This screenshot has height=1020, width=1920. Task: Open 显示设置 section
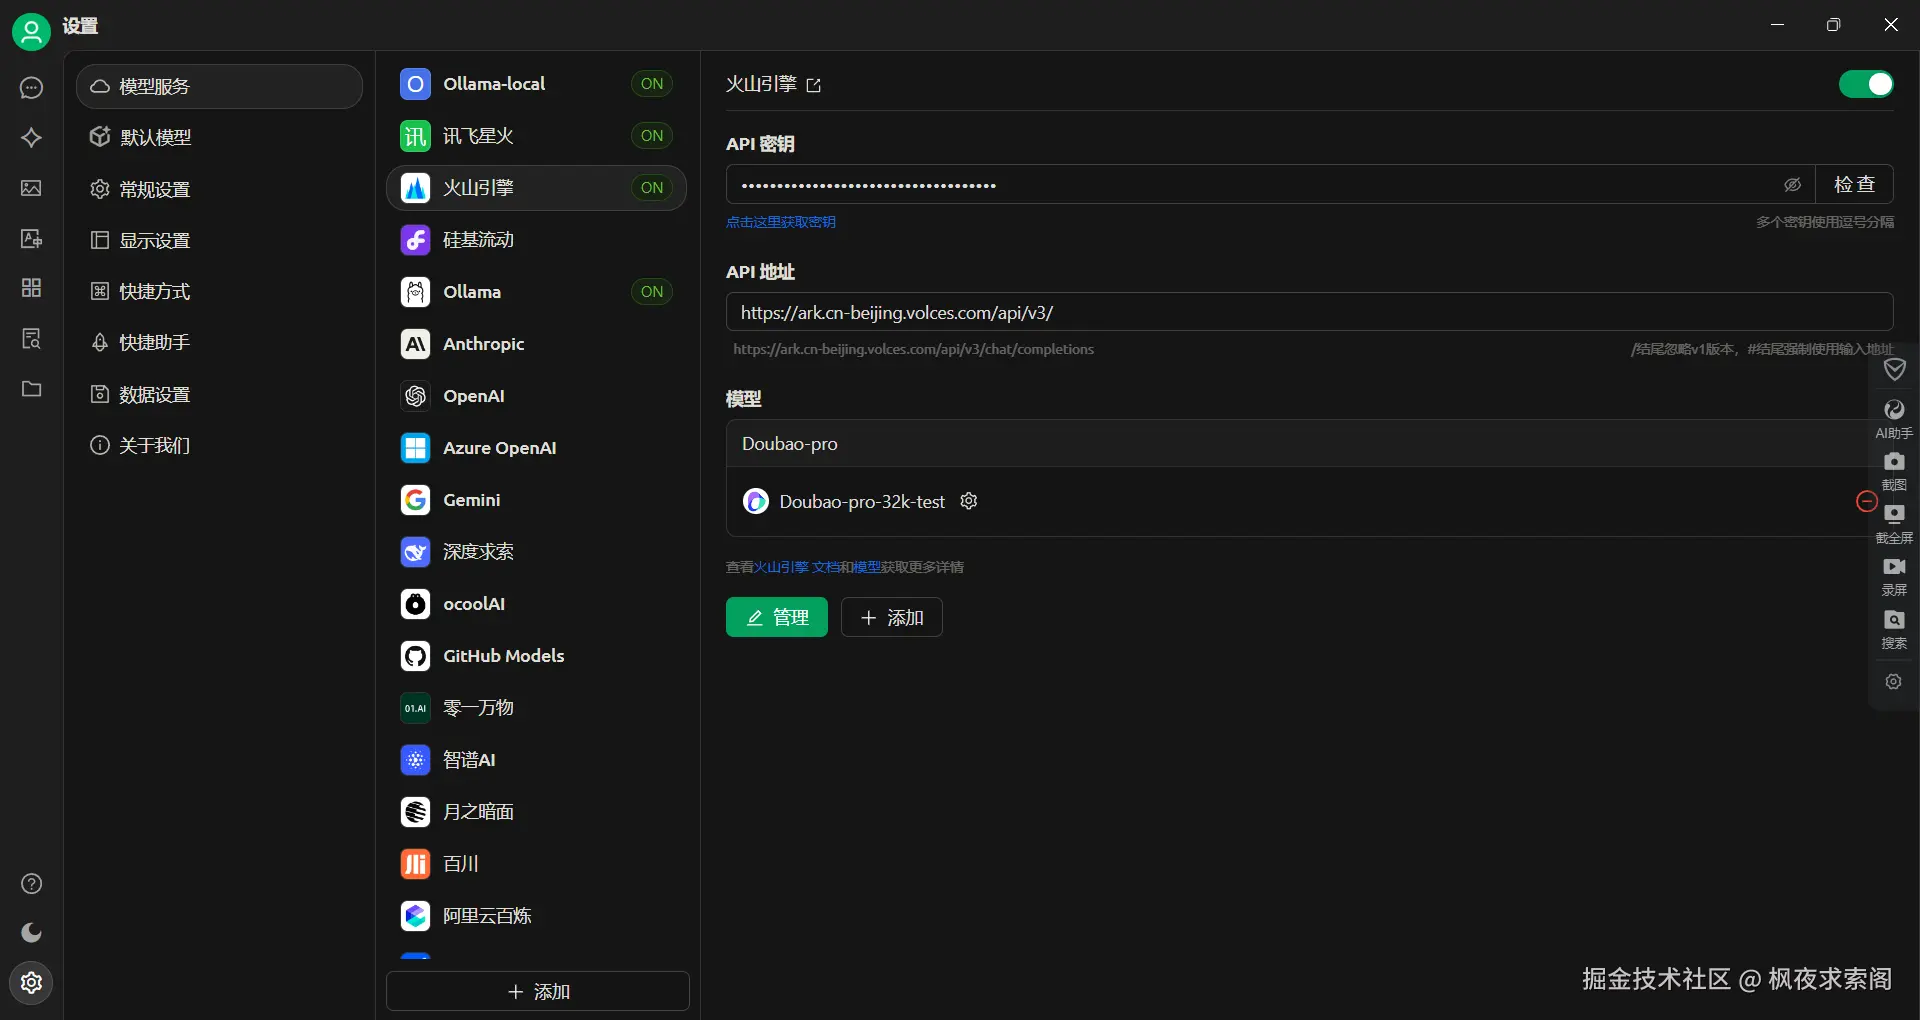click(x=219, y=241)
